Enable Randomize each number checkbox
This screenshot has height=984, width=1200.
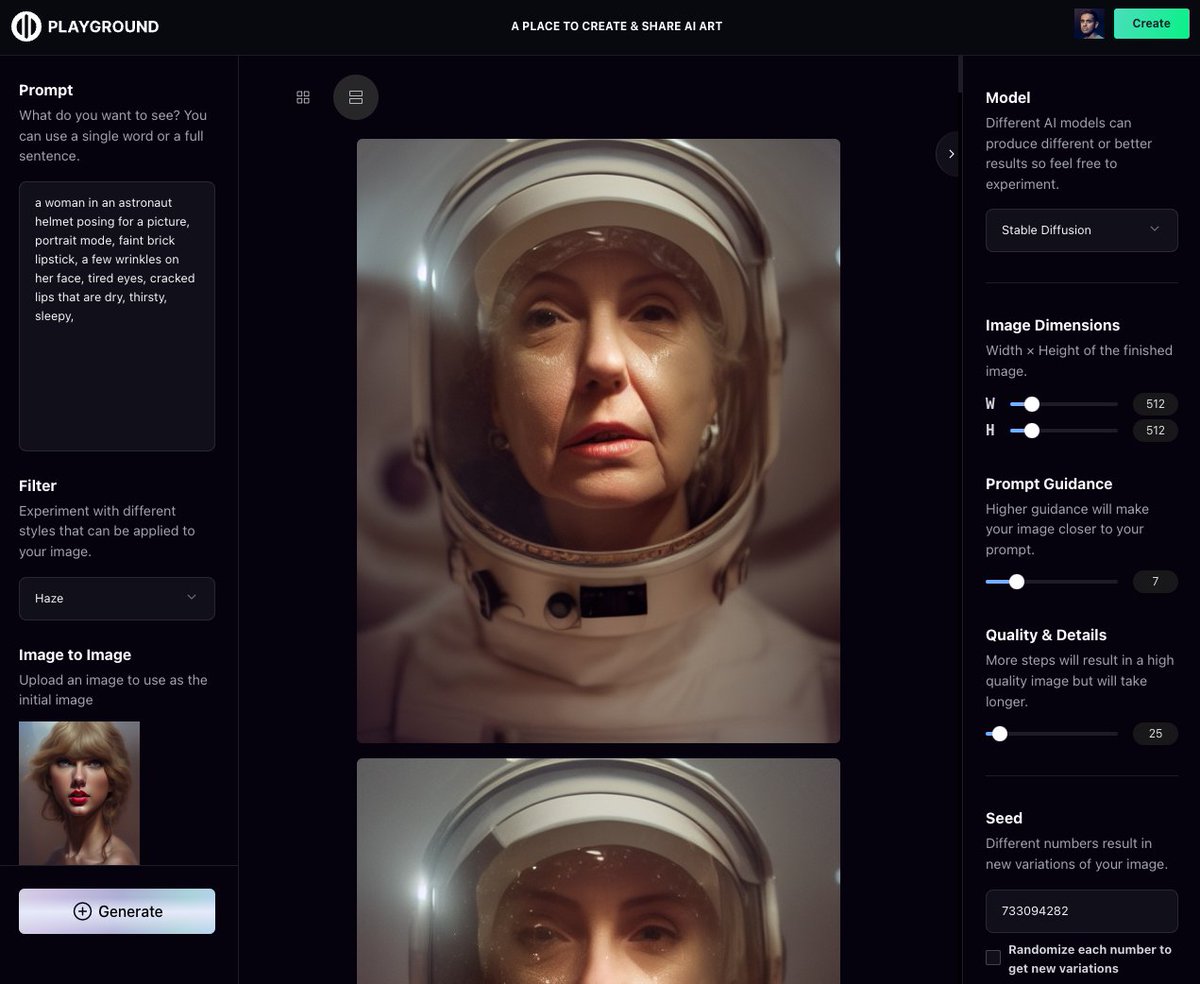(993, 958)
